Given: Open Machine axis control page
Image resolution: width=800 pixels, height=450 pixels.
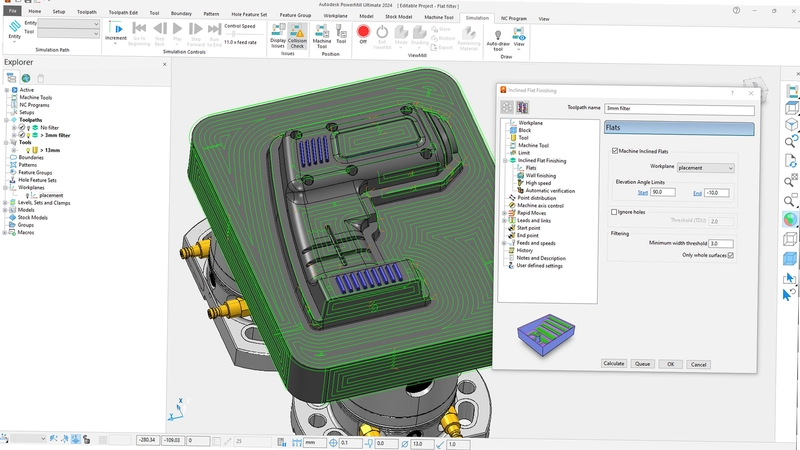Looking at the screenshot, I should (x=540, y=206).
